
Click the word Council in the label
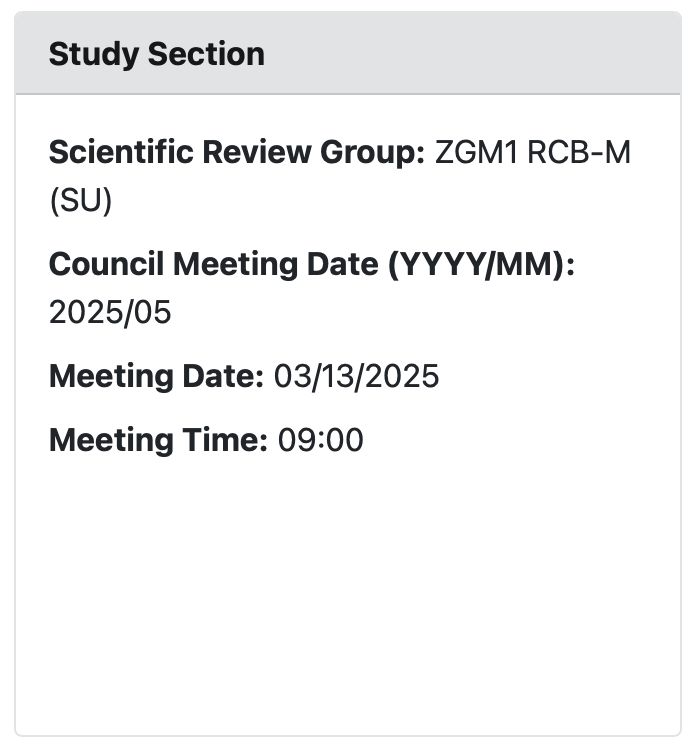[106, 265]
